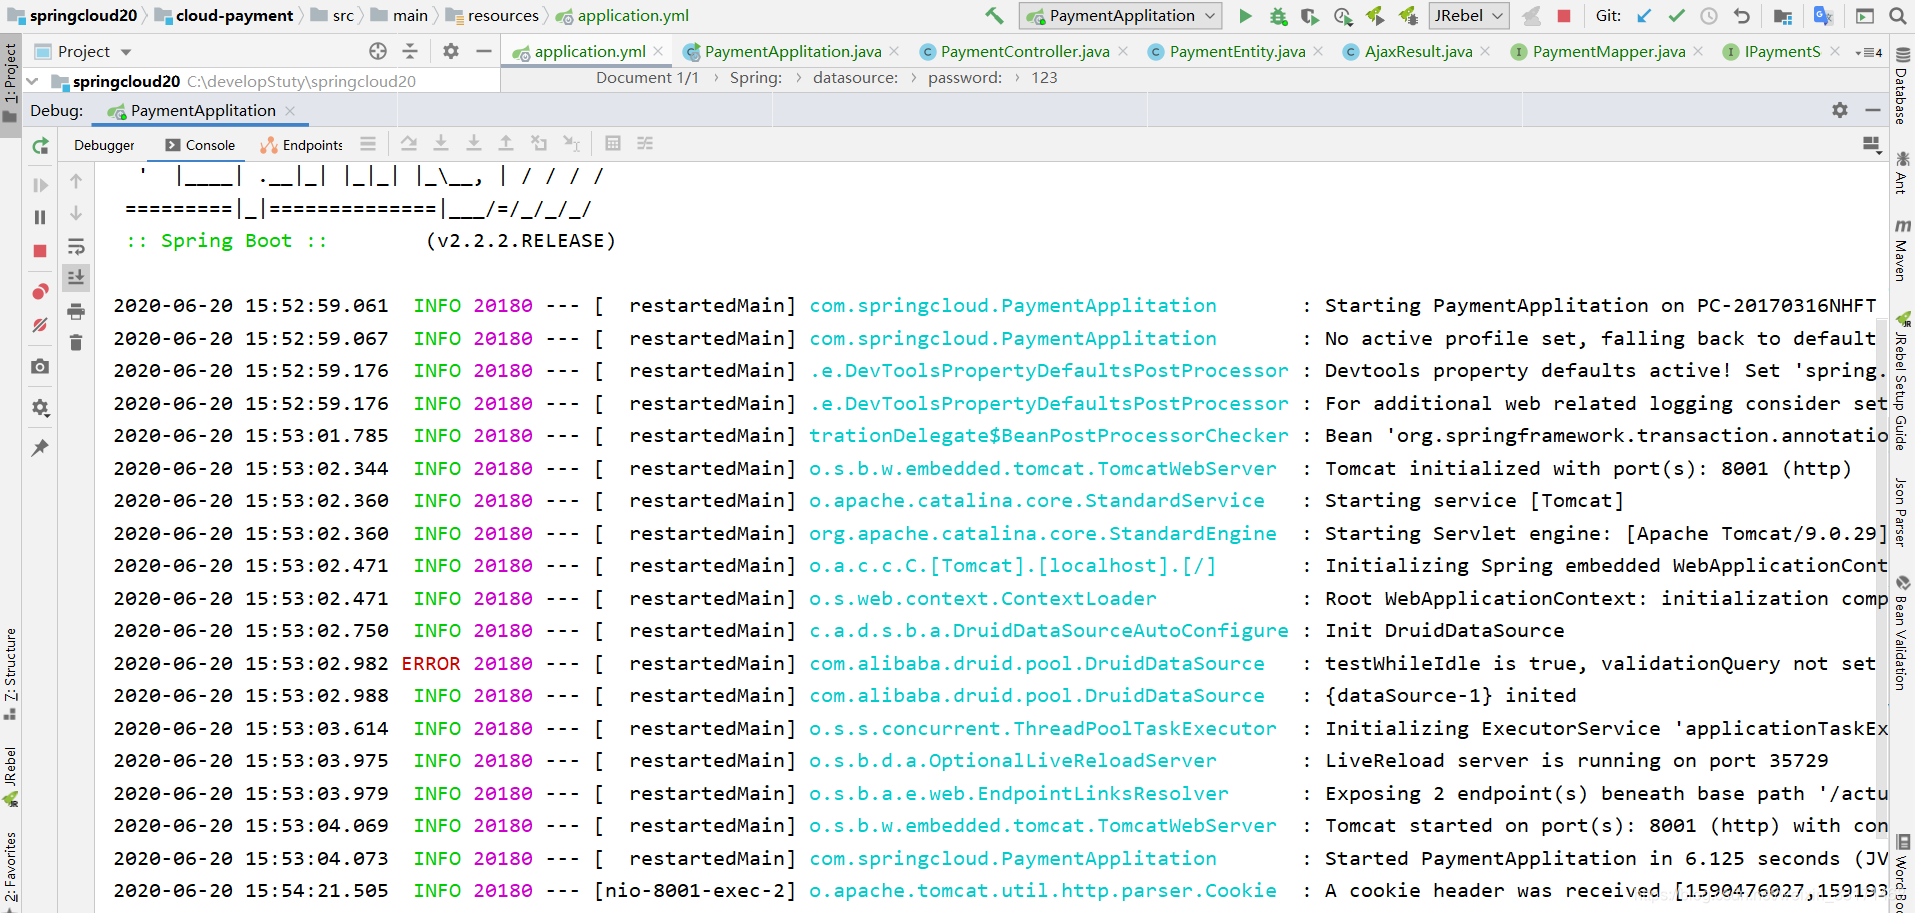Git update project blue arrow
This screenshot has width=1915, height=913.
pos(1644,16)
